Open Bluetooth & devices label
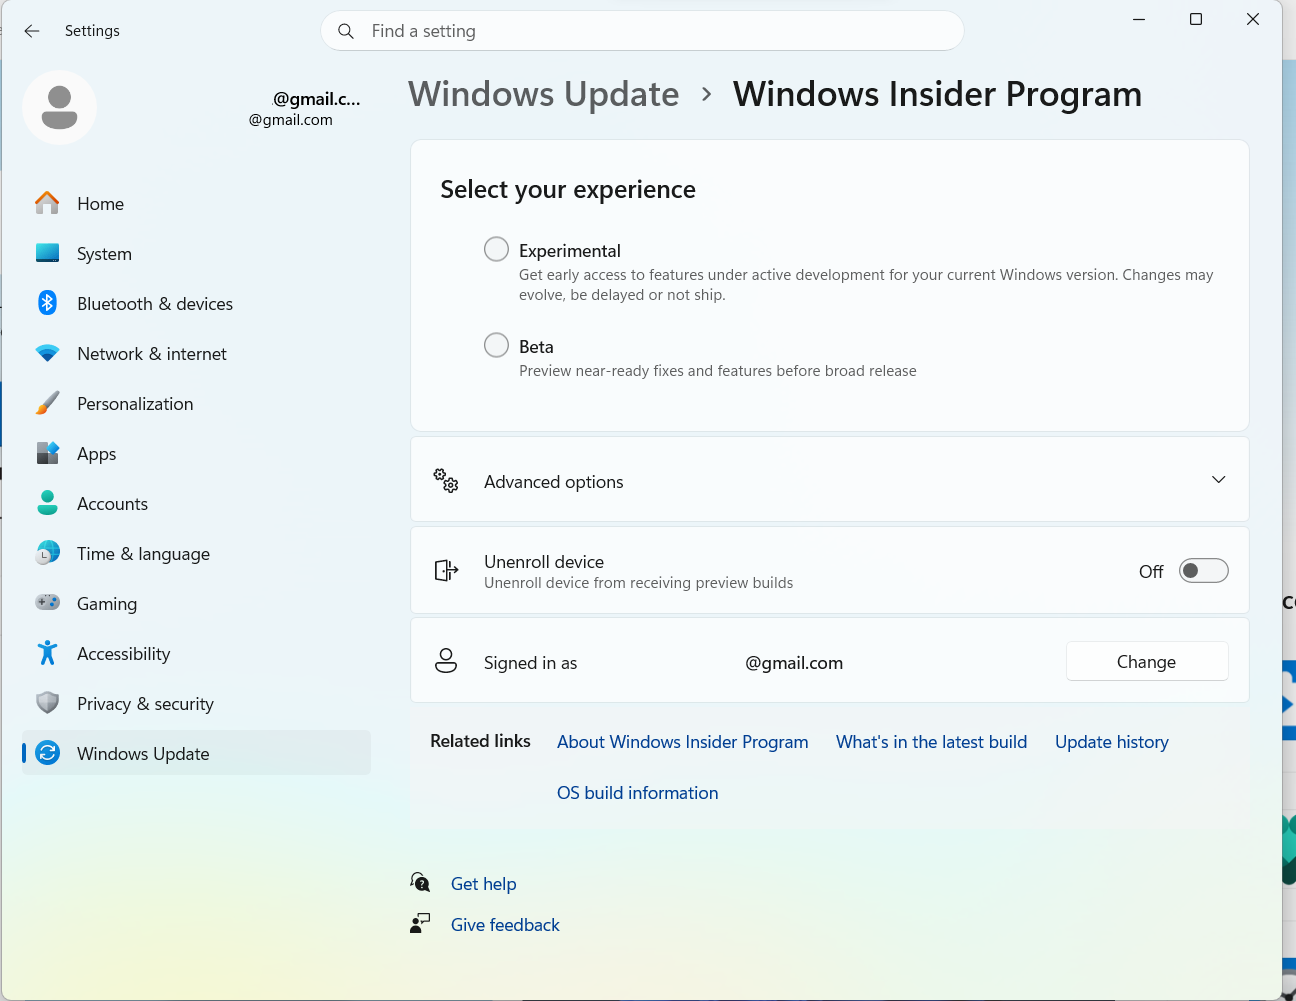 (x=155, y=304)
